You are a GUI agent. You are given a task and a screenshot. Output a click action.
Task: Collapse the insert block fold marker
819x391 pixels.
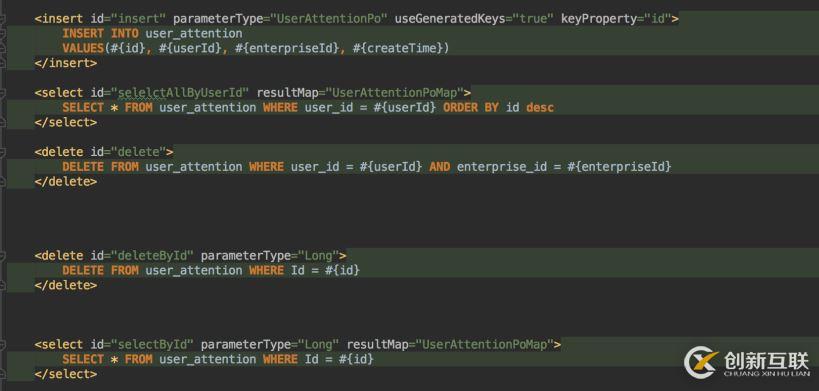click(x=3, y=19)
